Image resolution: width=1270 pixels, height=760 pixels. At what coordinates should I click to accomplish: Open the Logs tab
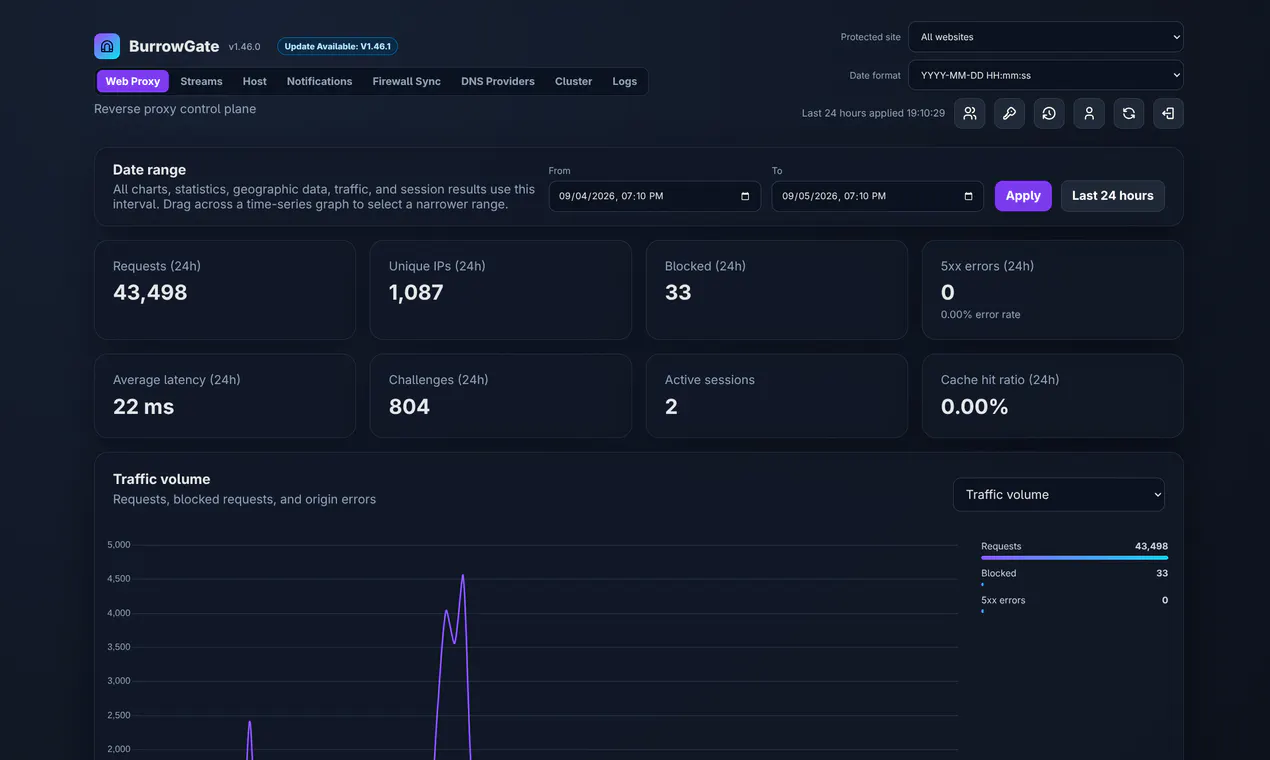tap(625, 81)
